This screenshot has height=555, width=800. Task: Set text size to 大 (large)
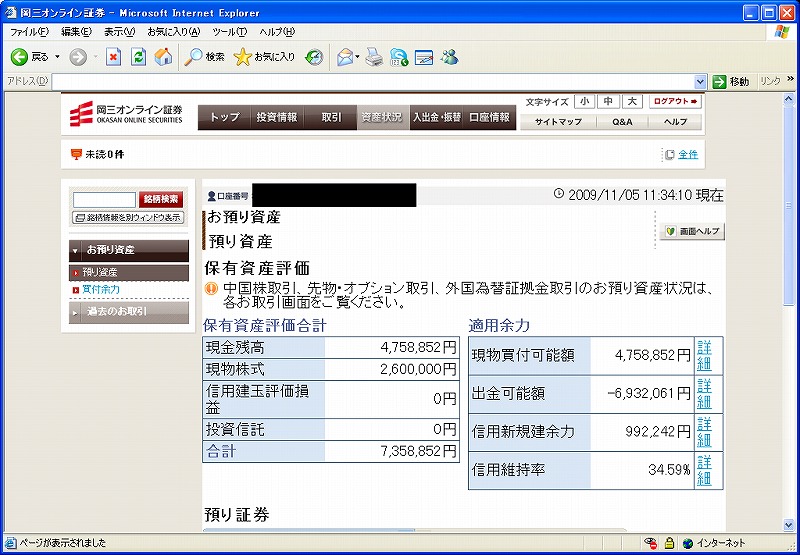point(632,102)
